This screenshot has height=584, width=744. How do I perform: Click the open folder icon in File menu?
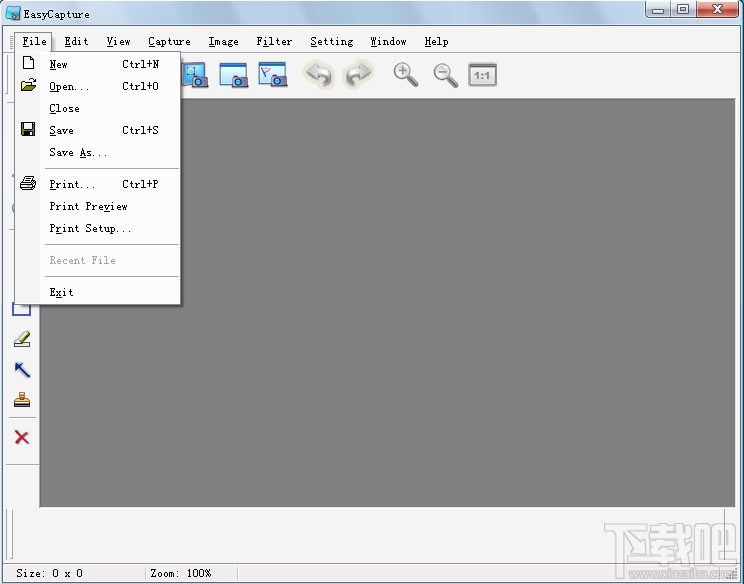28,85
